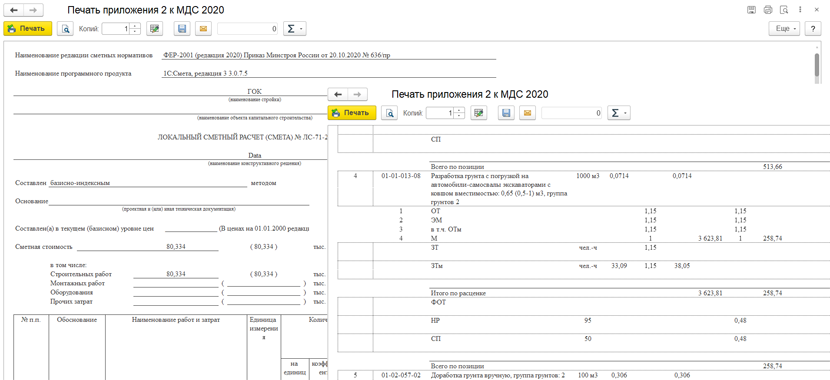
Task: Click the sum value field showing 0 in the back window
Action: (248, 29)
